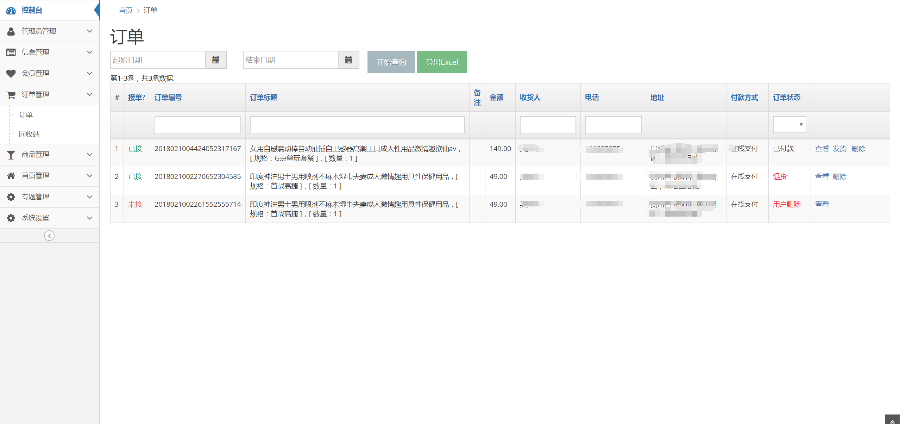Focus the 订单标题 filter box
The width and height of the screenshot is (900, 424).
[357, 125]
